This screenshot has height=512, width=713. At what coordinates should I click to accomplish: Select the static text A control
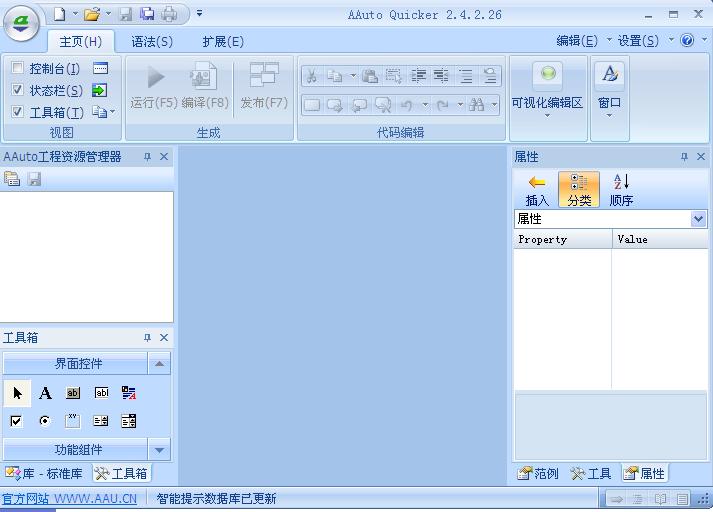(45, 393)
